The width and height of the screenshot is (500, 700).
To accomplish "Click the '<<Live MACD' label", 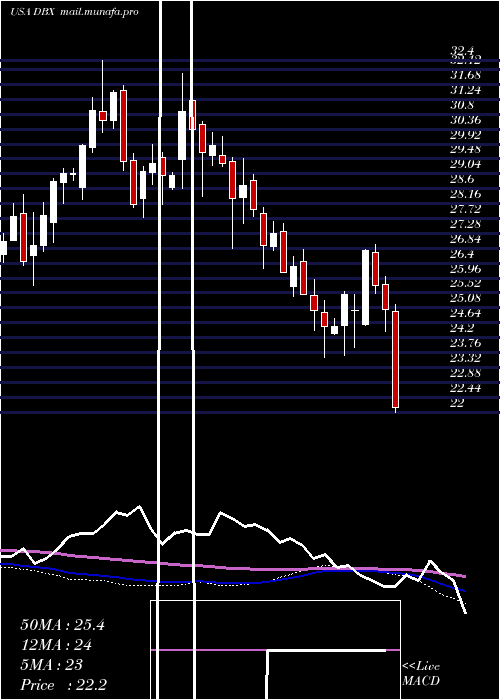I will click(421, 674).
